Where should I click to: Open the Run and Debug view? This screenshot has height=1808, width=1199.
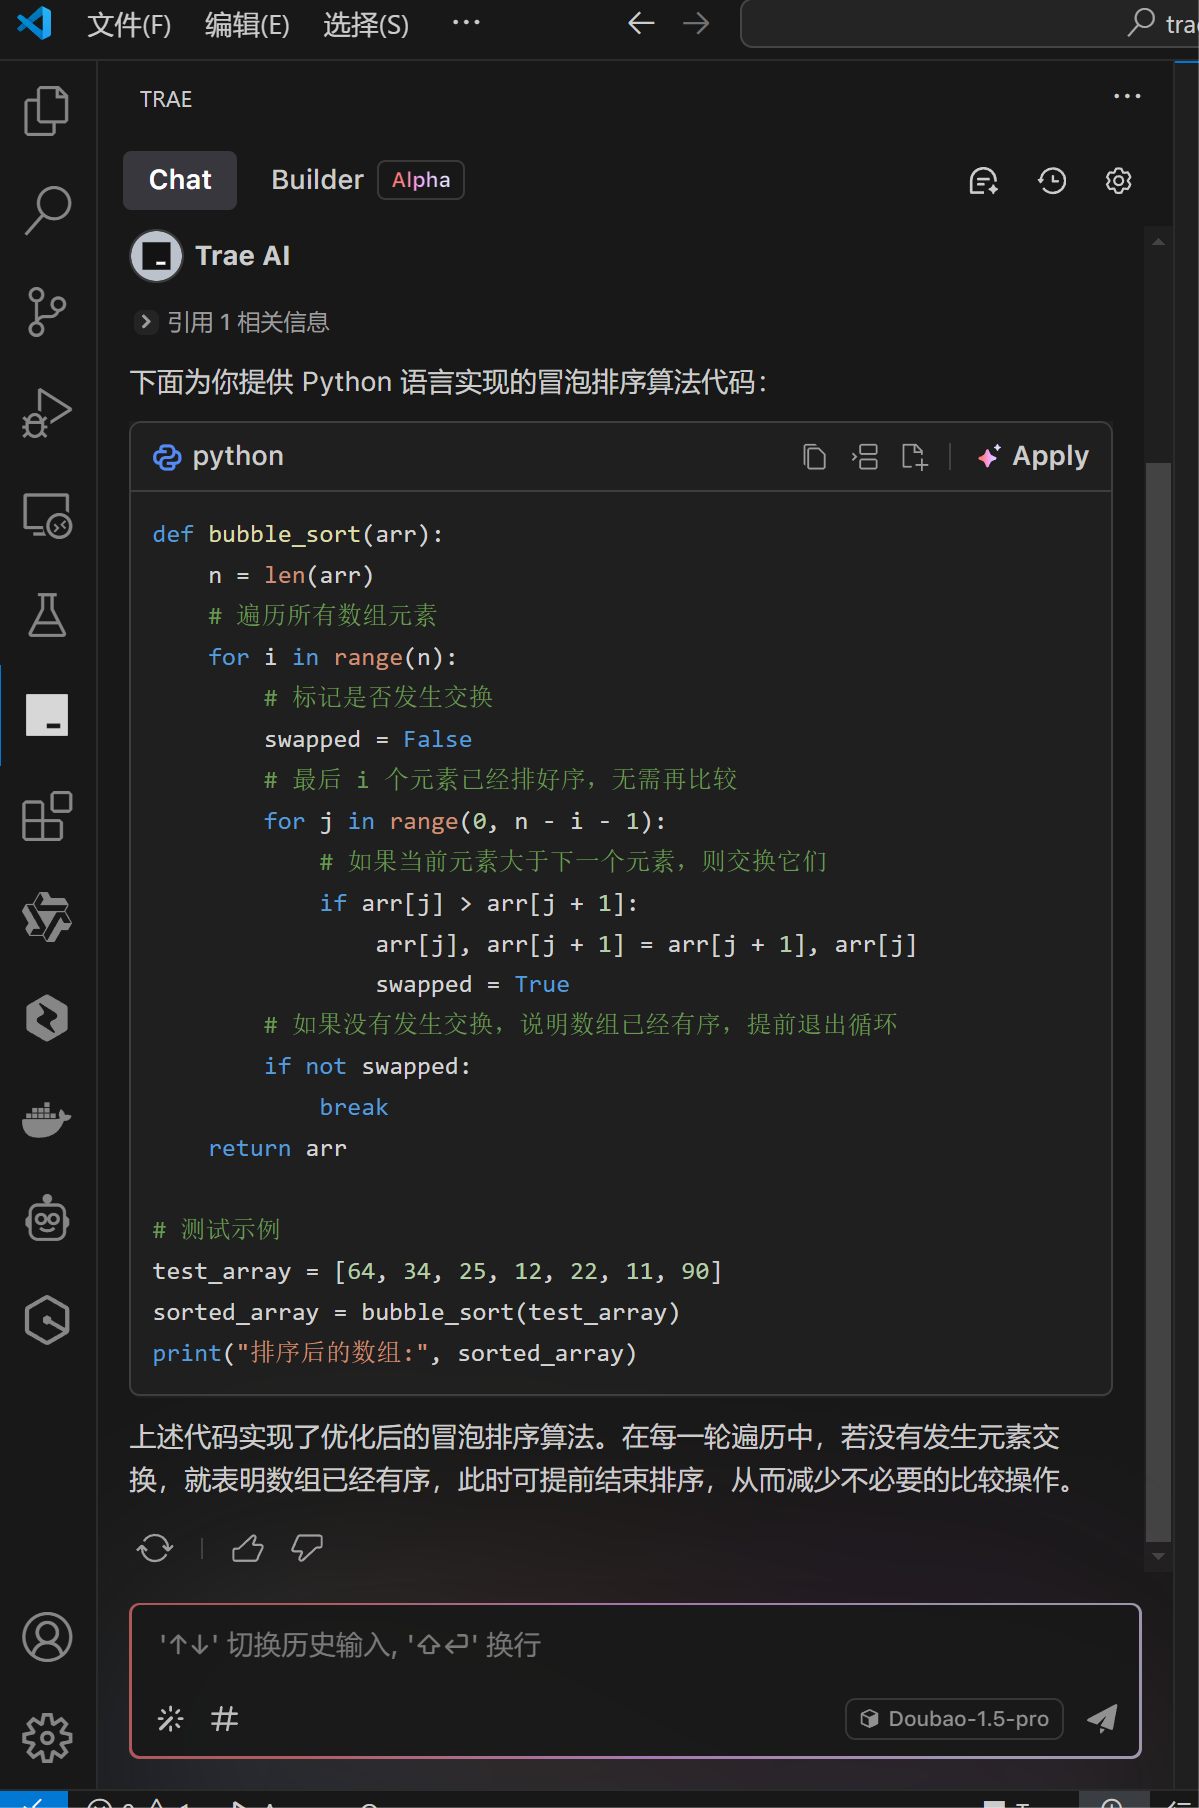tap(47, 413)
